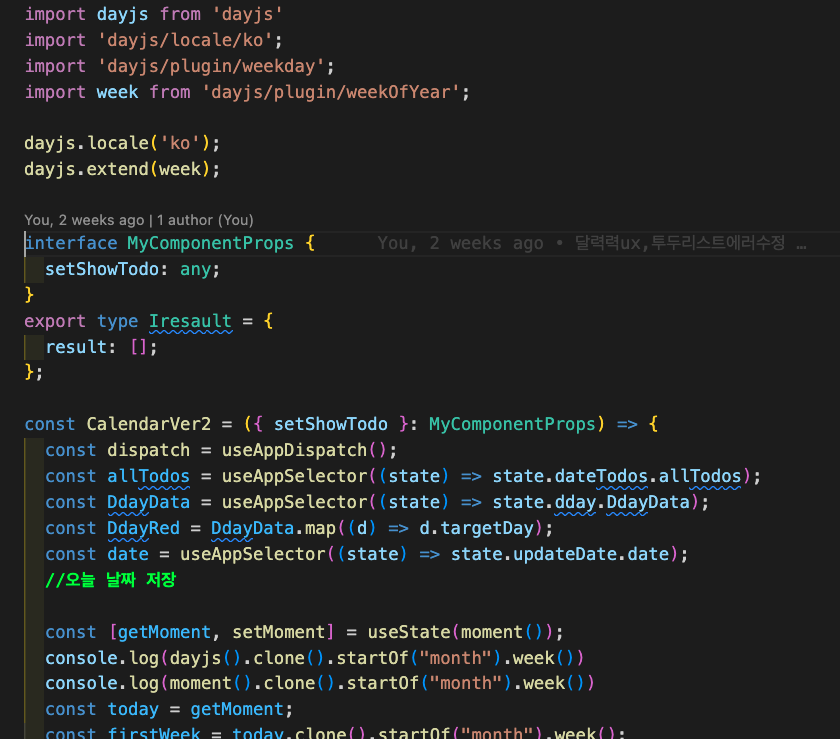Screen dimensions: 840x739
Task: Click the 'dayjs/plugin/weekOfYear' import string
Action: tap(331, 92)
